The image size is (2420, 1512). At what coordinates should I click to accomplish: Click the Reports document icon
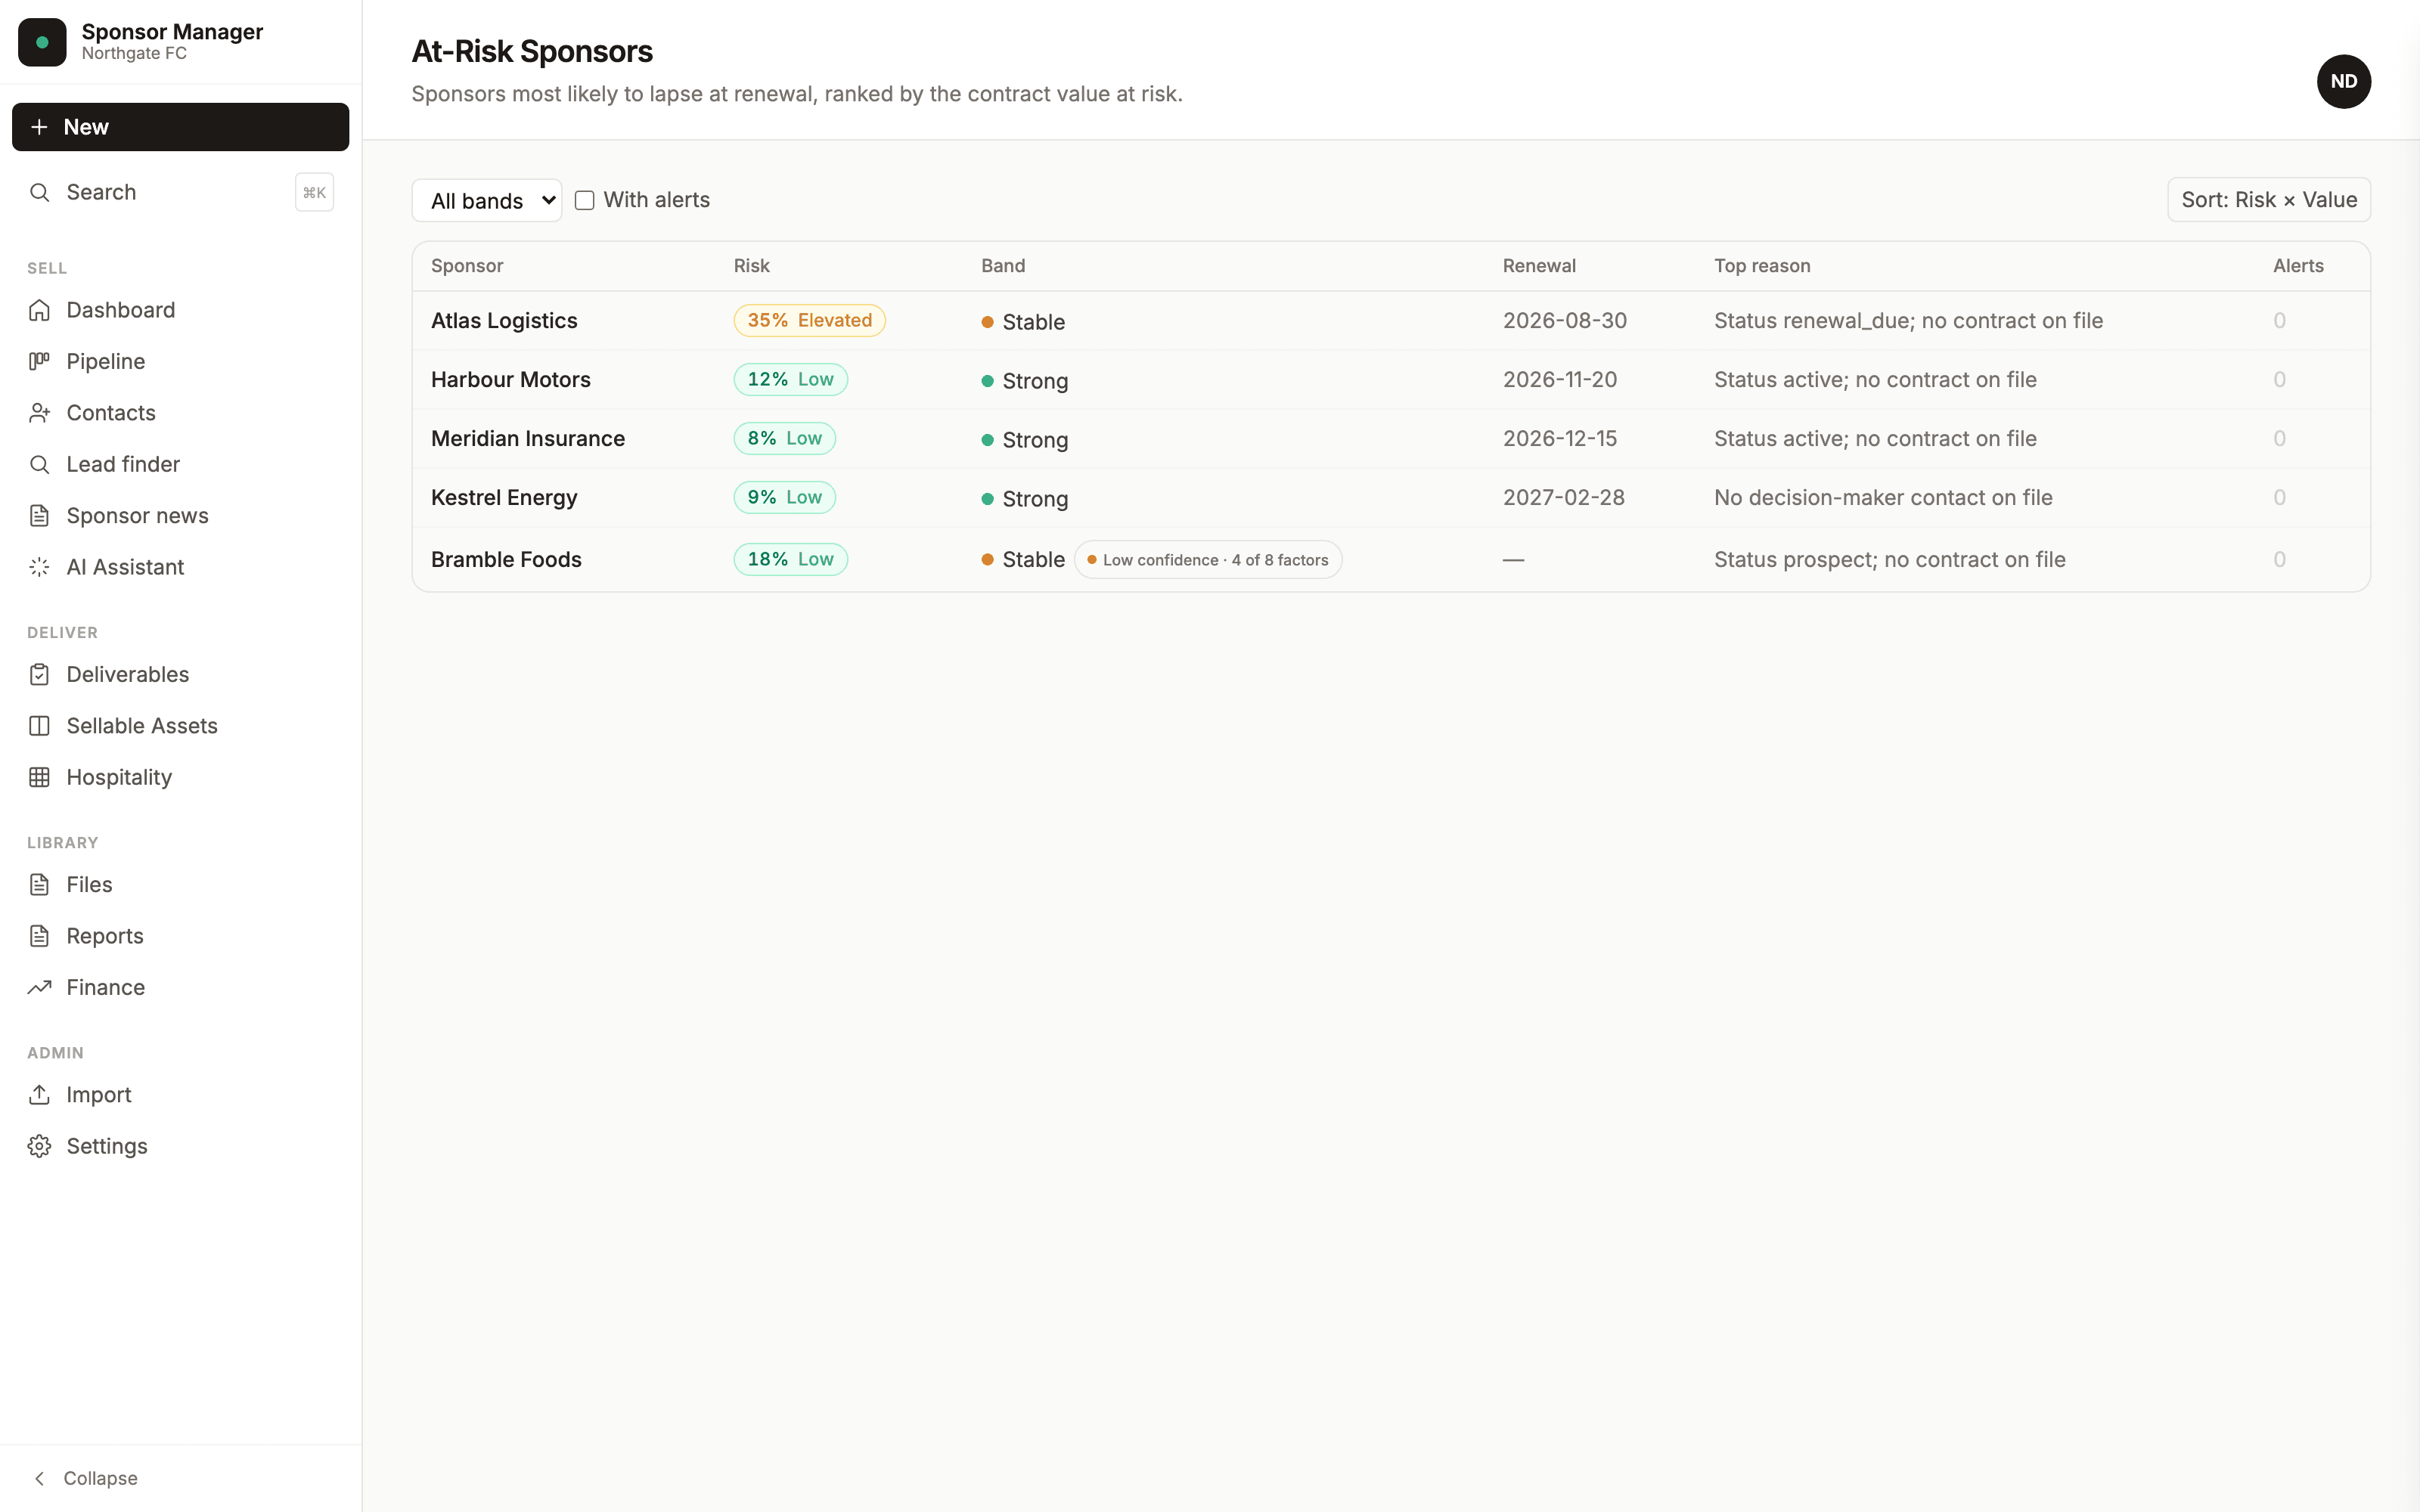(39, 936)
